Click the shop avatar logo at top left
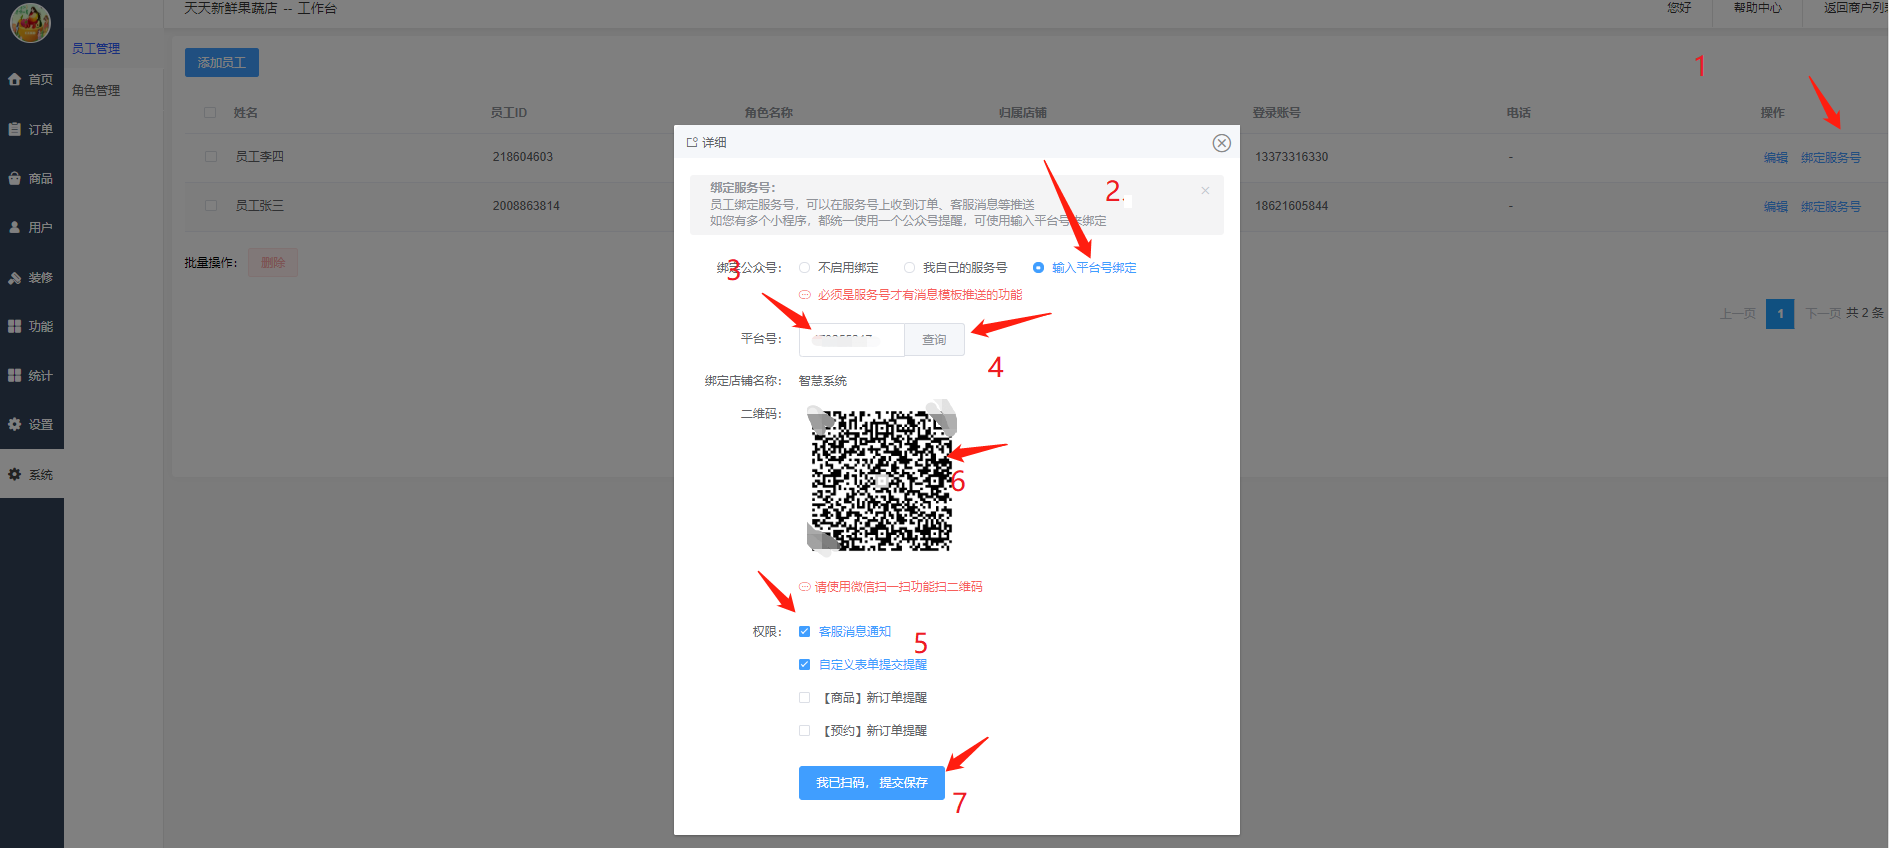 [30, 22]
